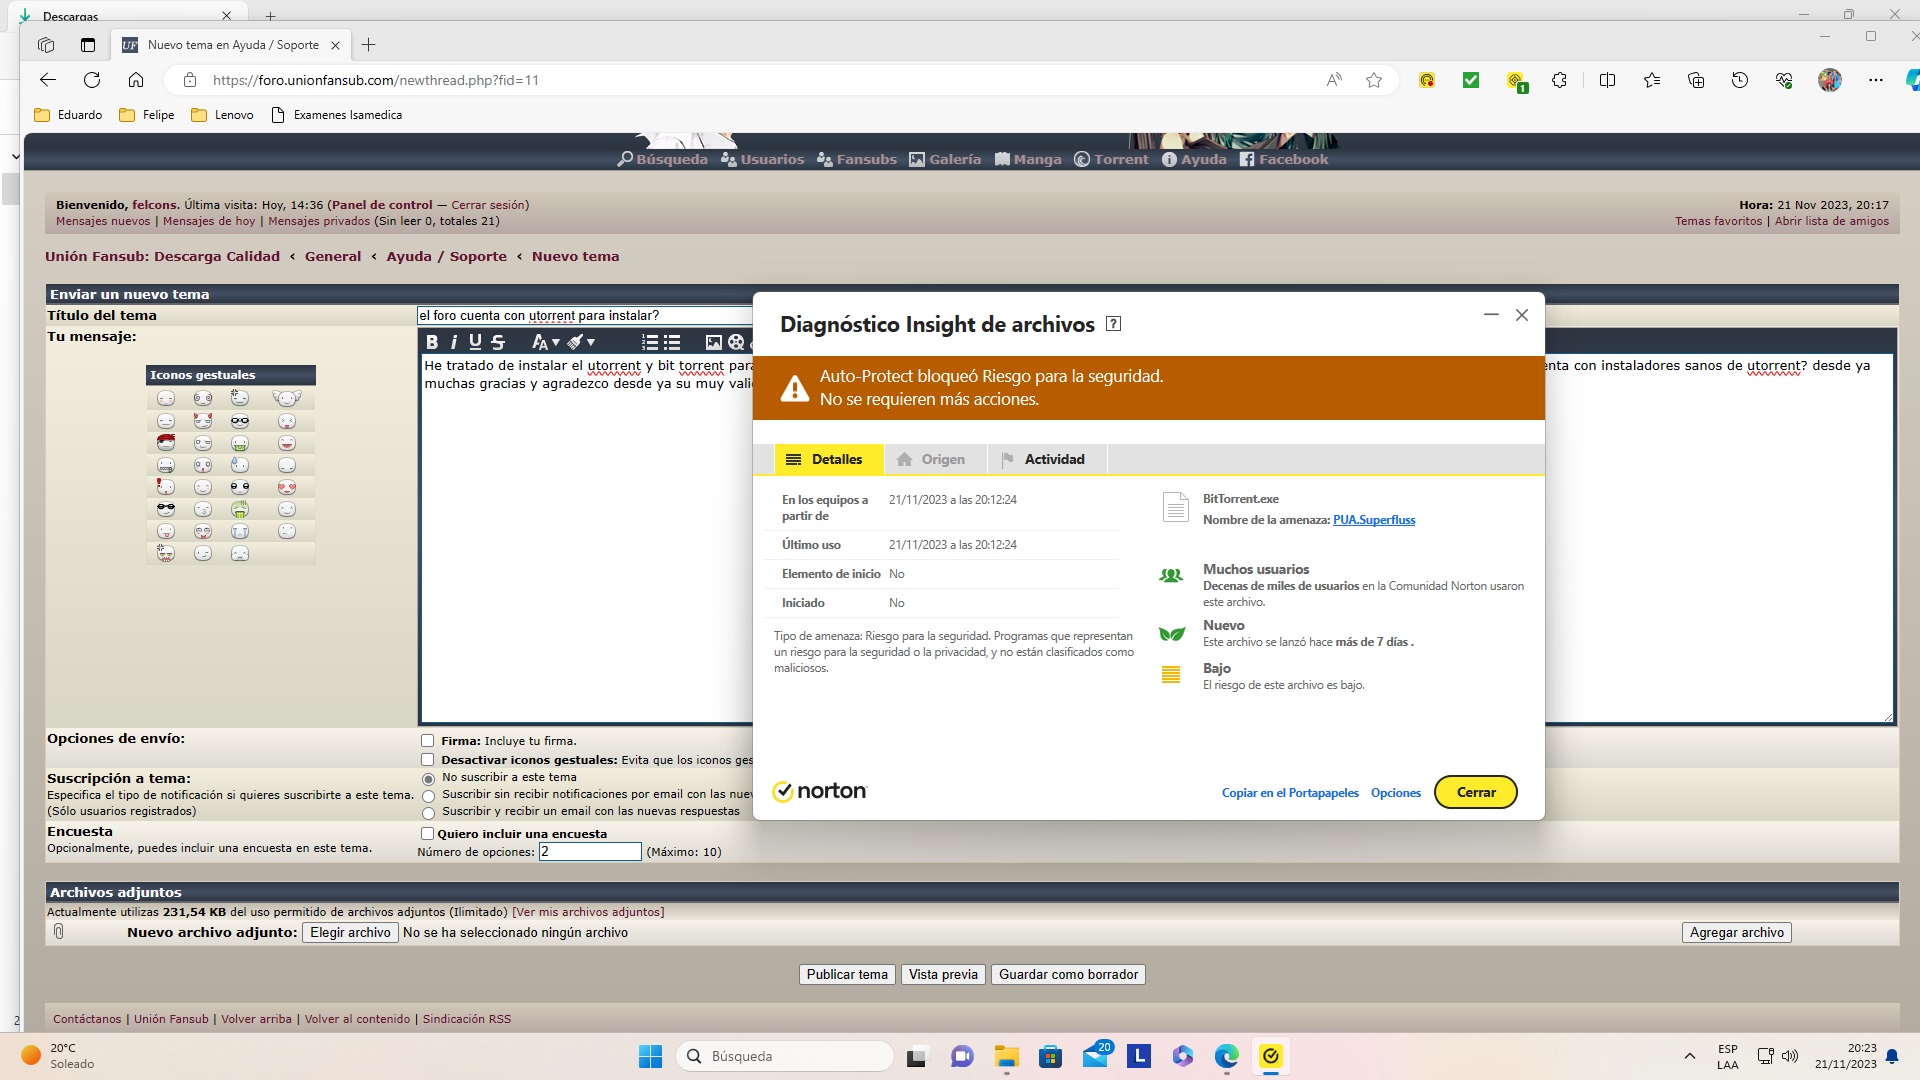Enable the Firma signature checkbox
Viewport: 1920px width, 1080px height.
[x=428, y=741]
